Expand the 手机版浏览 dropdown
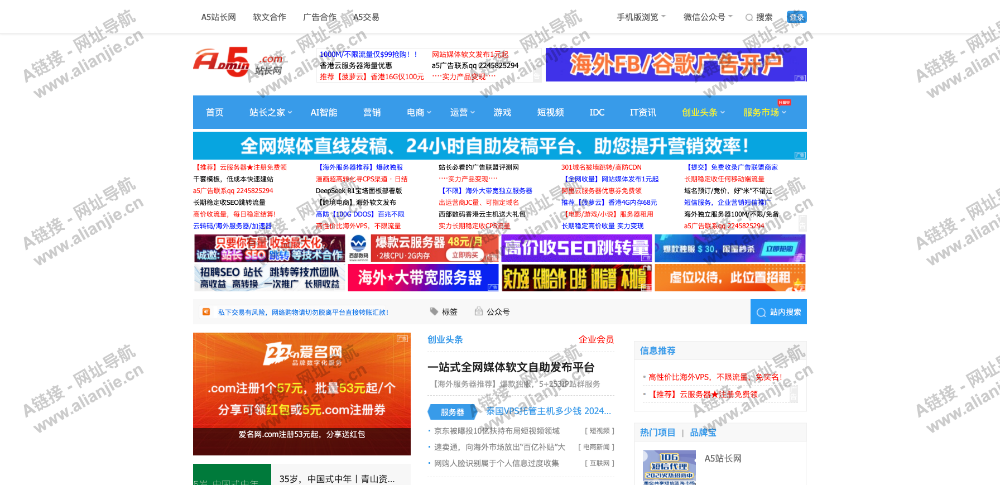This screenshot has width=1000, height=485. pyautogui.click(x=641, y=17)
